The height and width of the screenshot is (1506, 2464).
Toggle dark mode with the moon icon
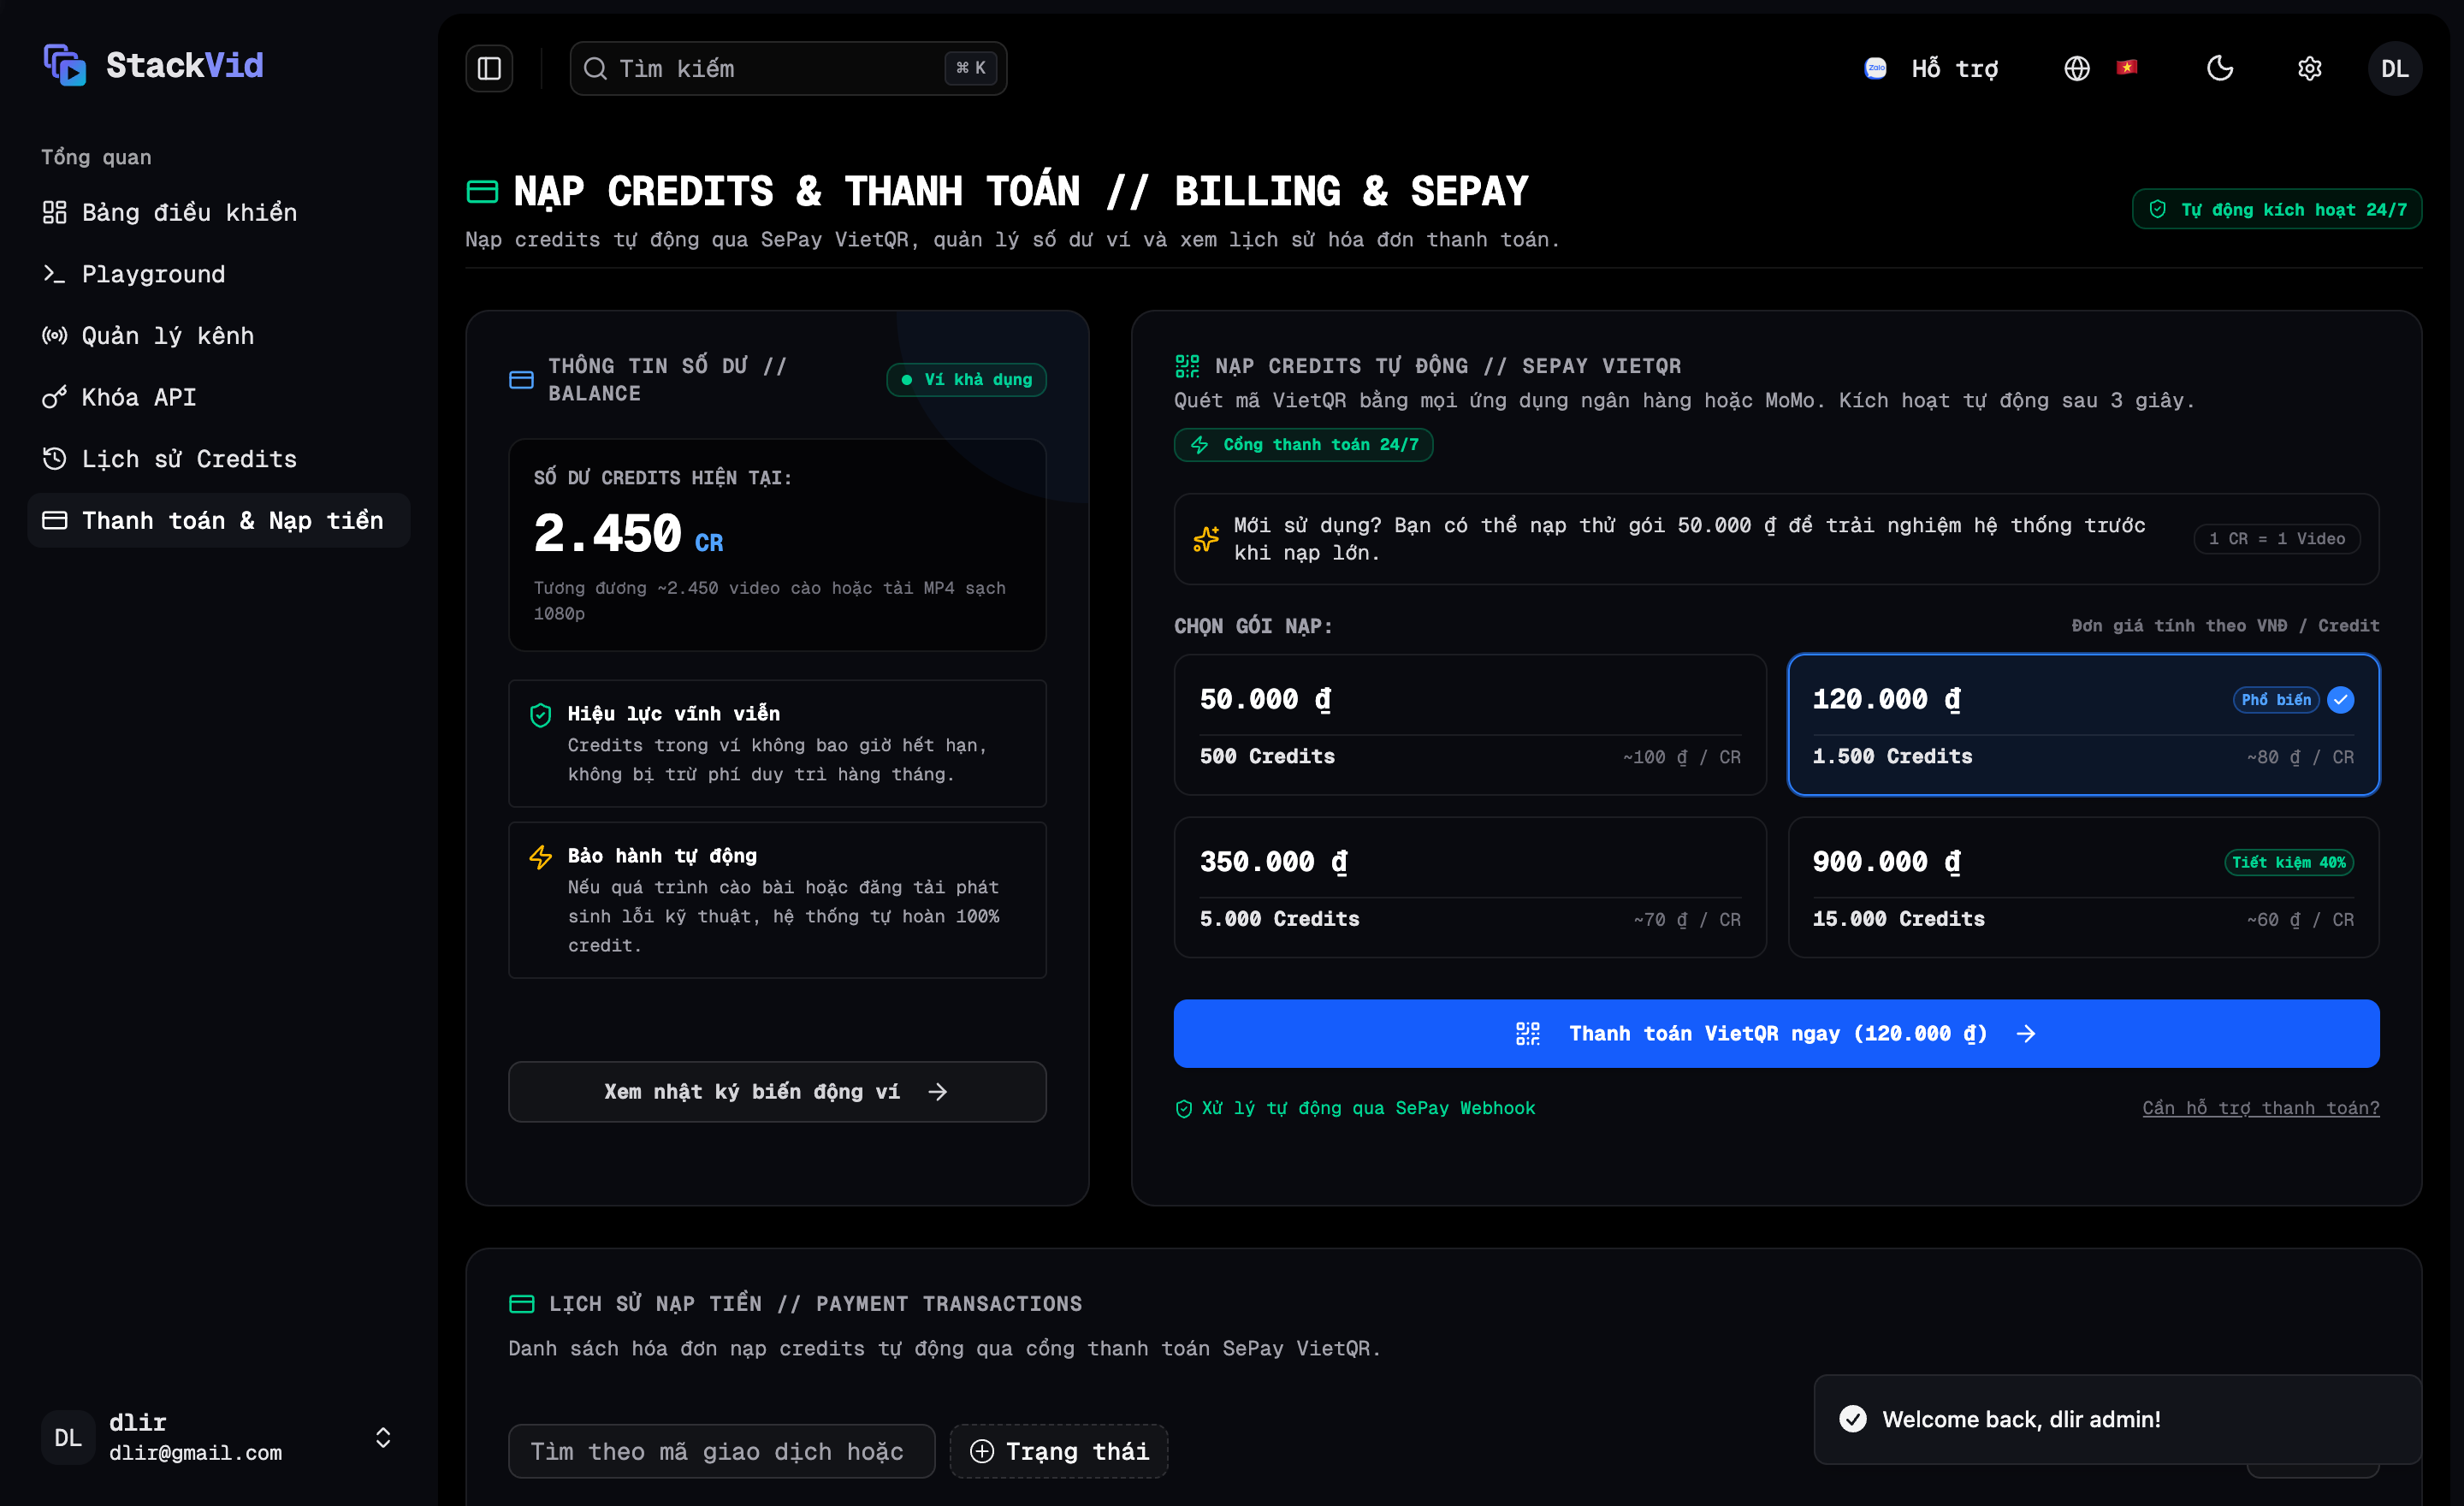coord(2220,68)
